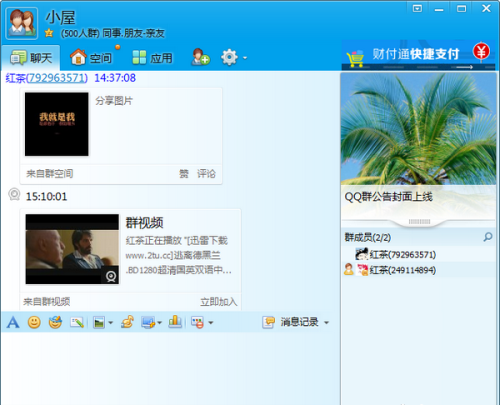Click the red yuan symbol icon
500x405 pixels.
[x=481, y=52]
